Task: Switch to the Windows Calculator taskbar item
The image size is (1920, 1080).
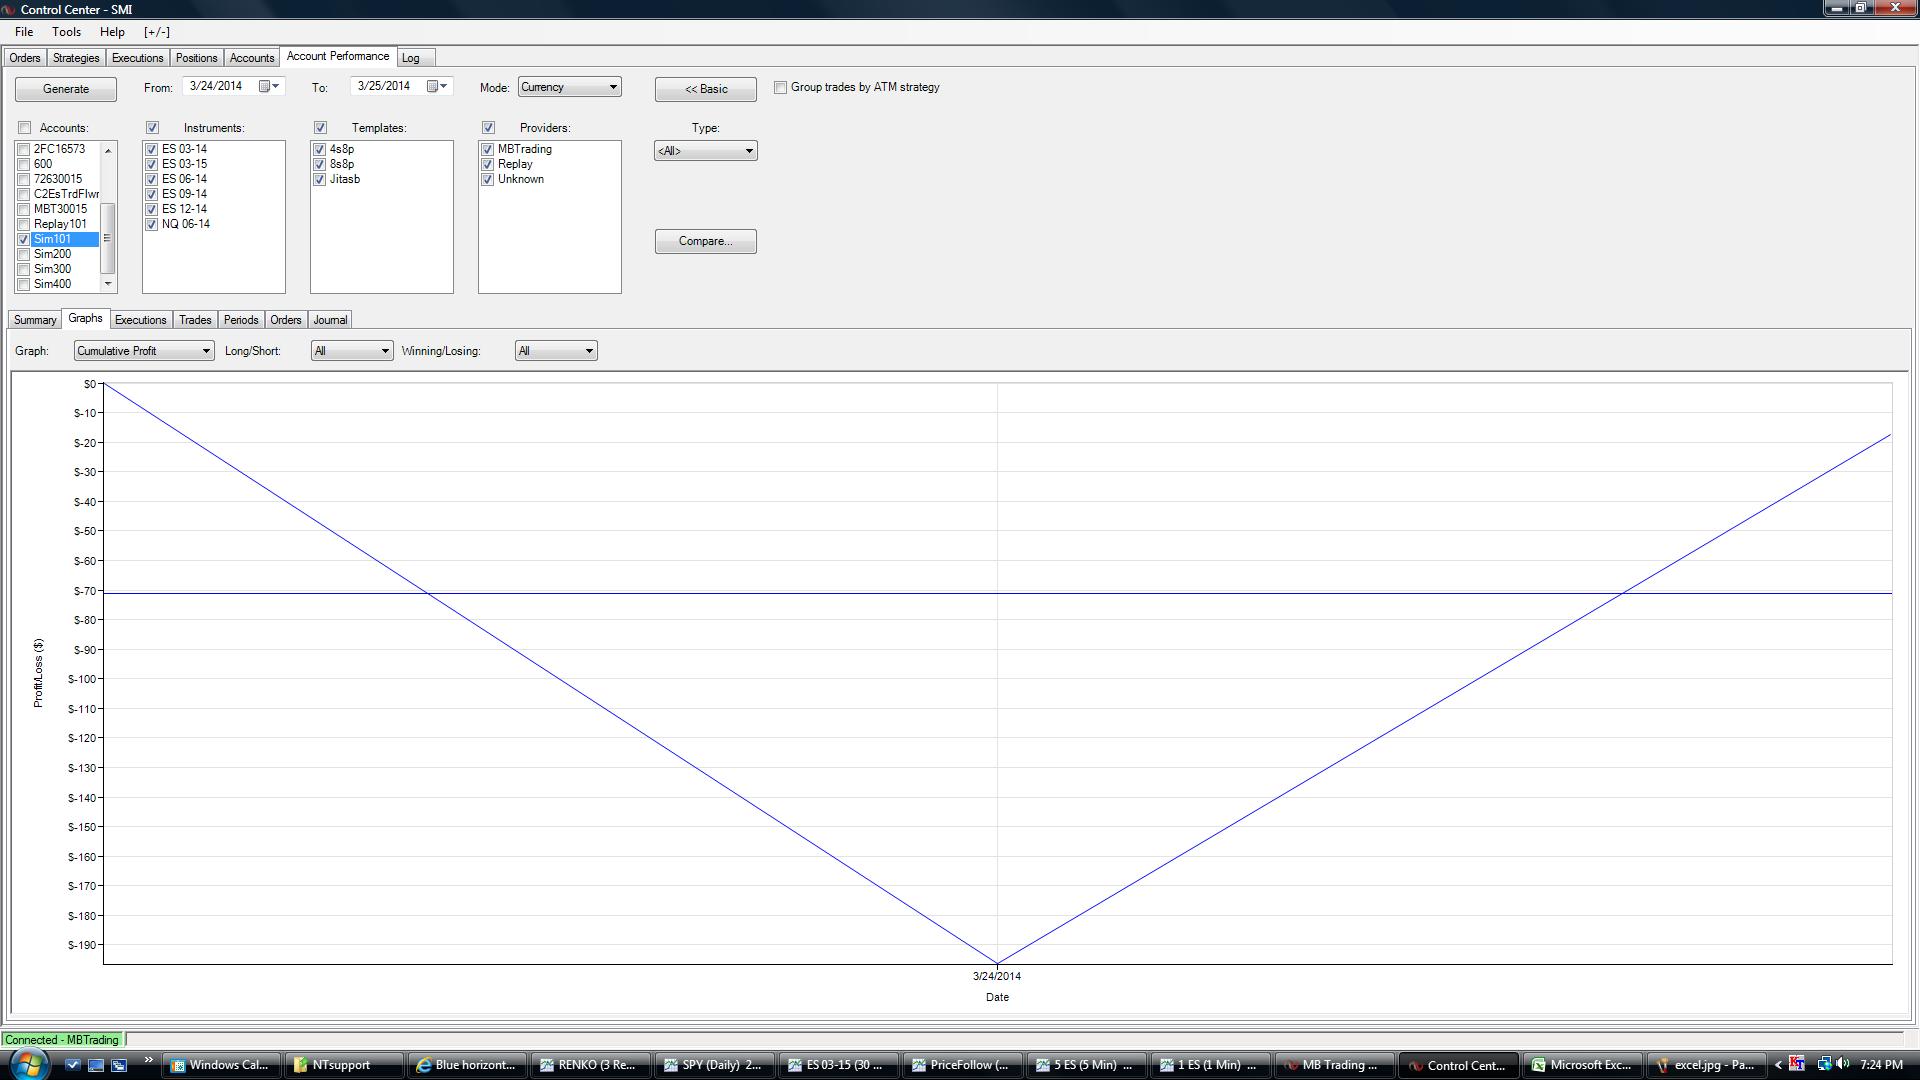Action: point(222,1065)
